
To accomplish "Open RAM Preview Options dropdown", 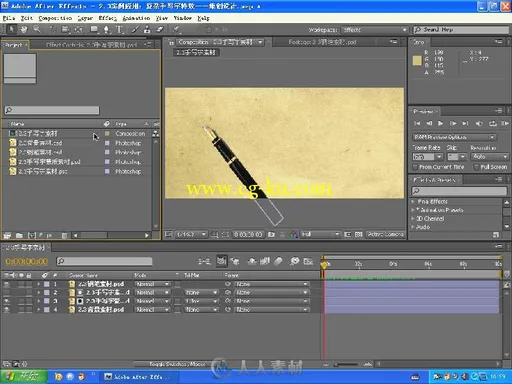I will [x=454, y=137].
